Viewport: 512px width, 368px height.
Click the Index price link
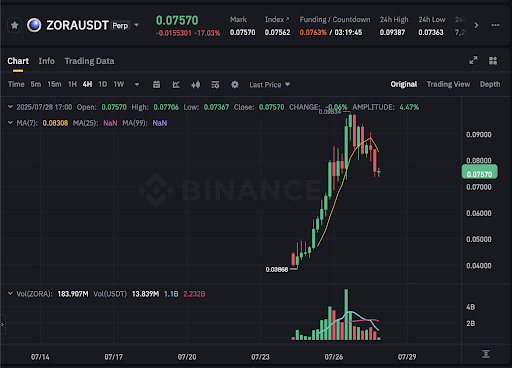(x=277, y=32)
